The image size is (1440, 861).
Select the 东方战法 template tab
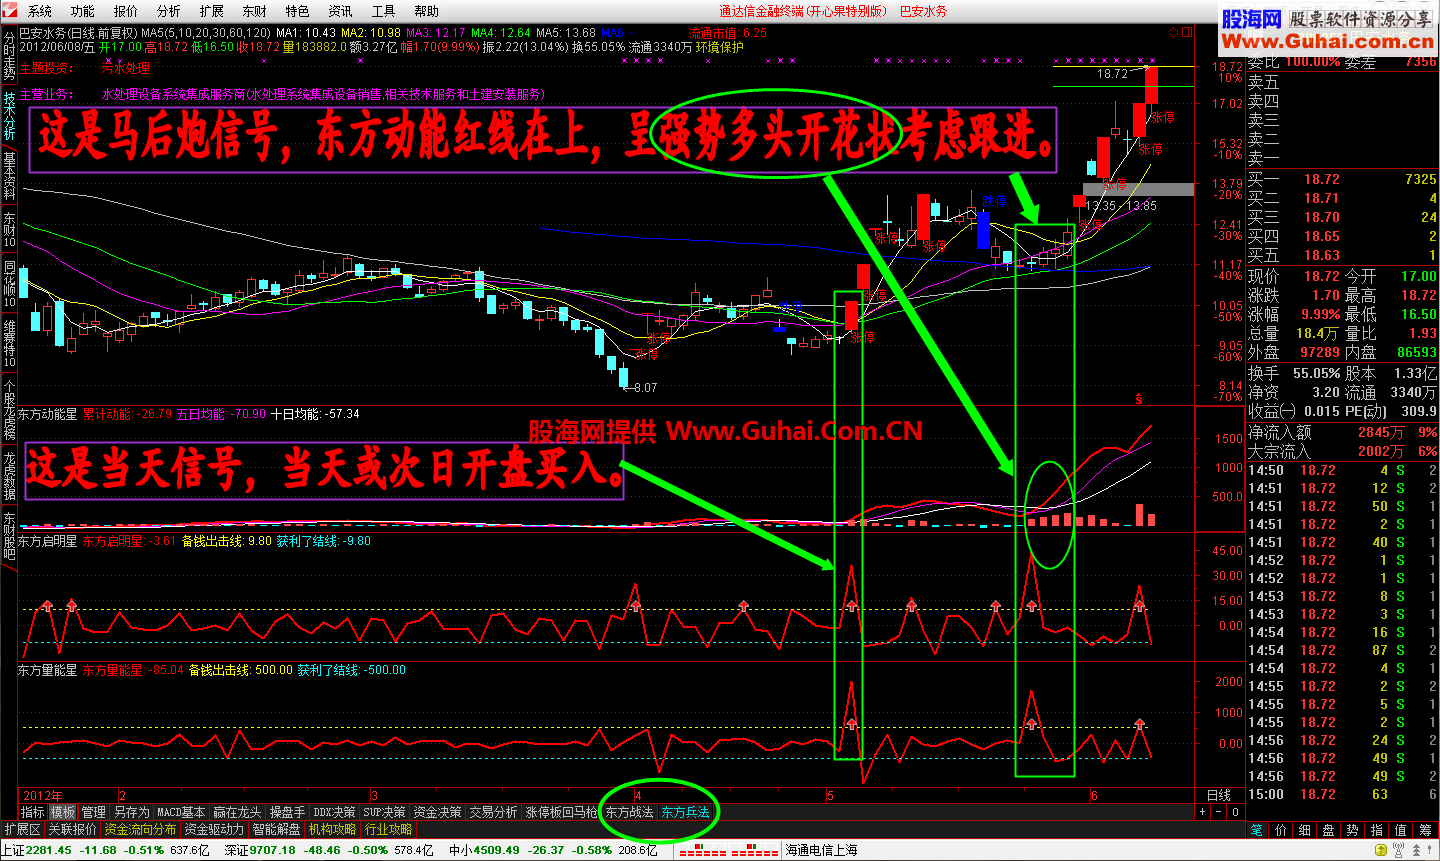tap(629, 812)
